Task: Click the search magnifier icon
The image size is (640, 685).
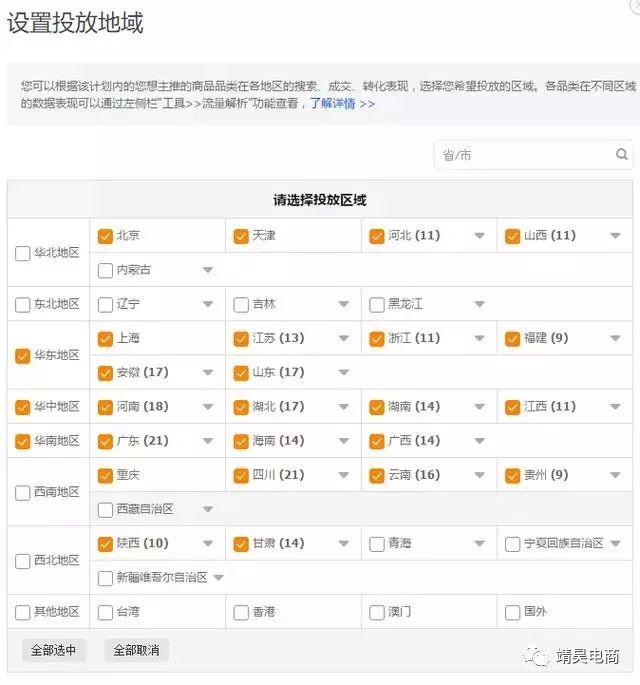Action: coord(622,154)
